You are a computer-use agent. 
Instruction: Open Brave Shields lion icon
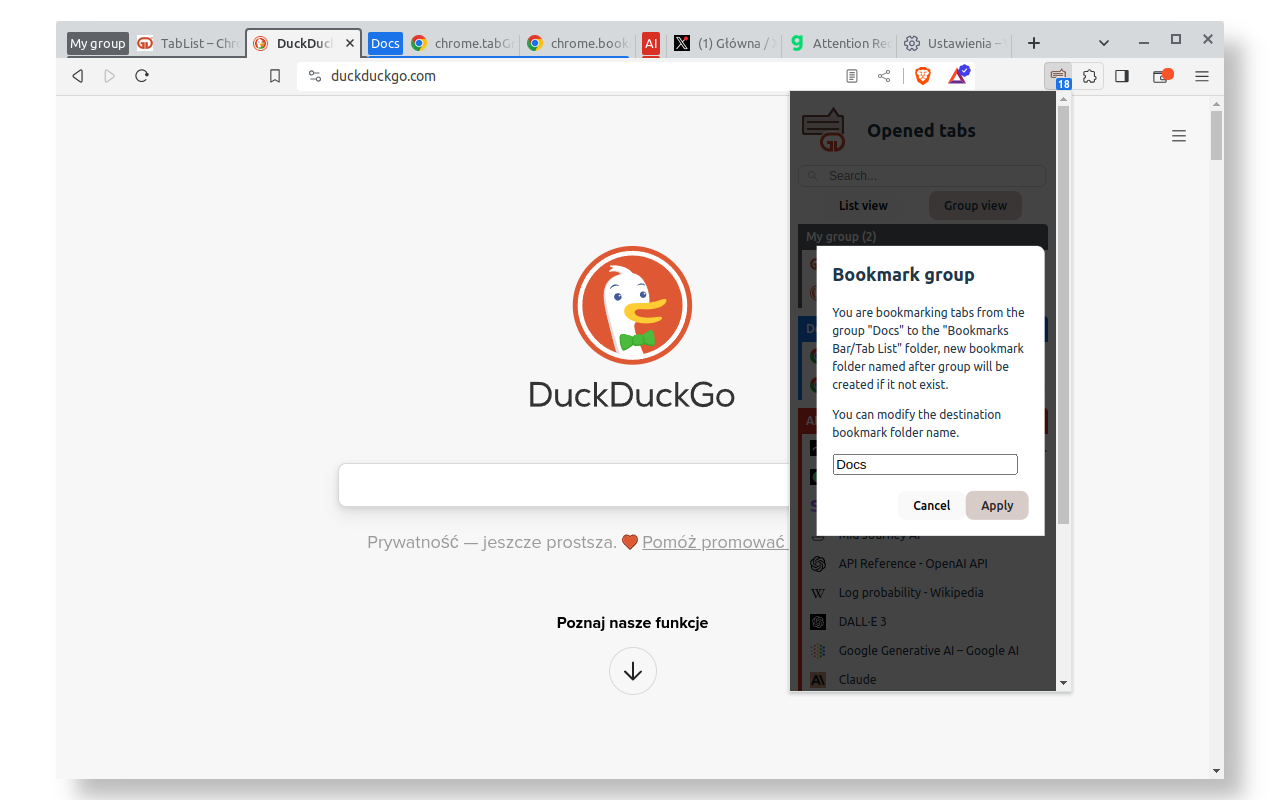[923, 76]
